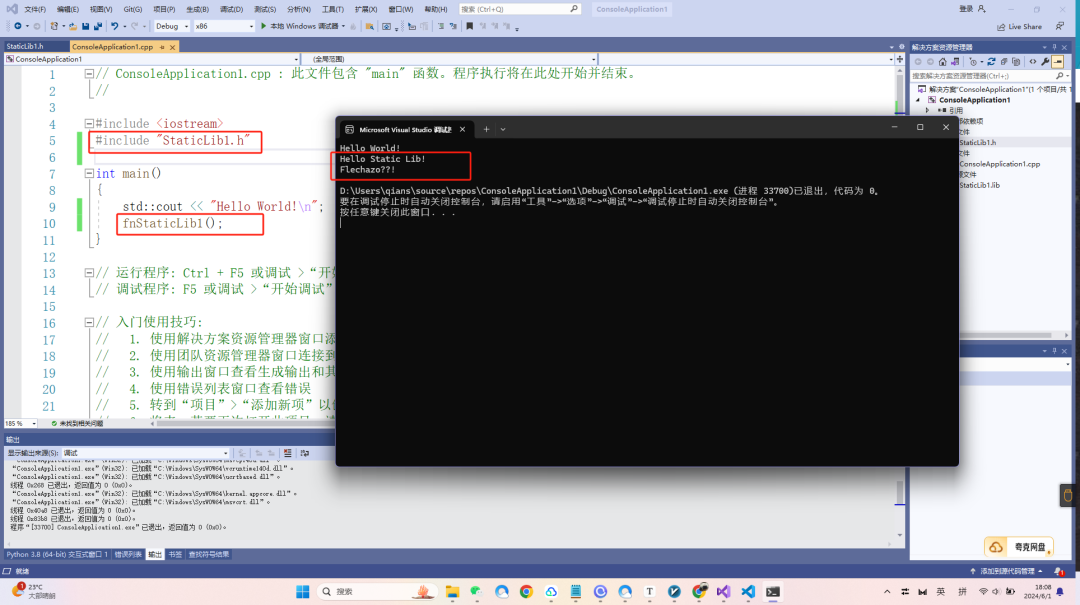Select ConsoleApplication1.cpp in Solution Explorer

point(999,164)
